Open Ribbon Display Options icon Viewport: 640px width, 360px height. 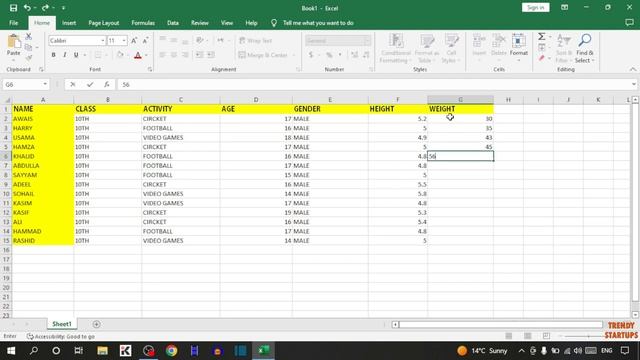[x=564, y=7]
